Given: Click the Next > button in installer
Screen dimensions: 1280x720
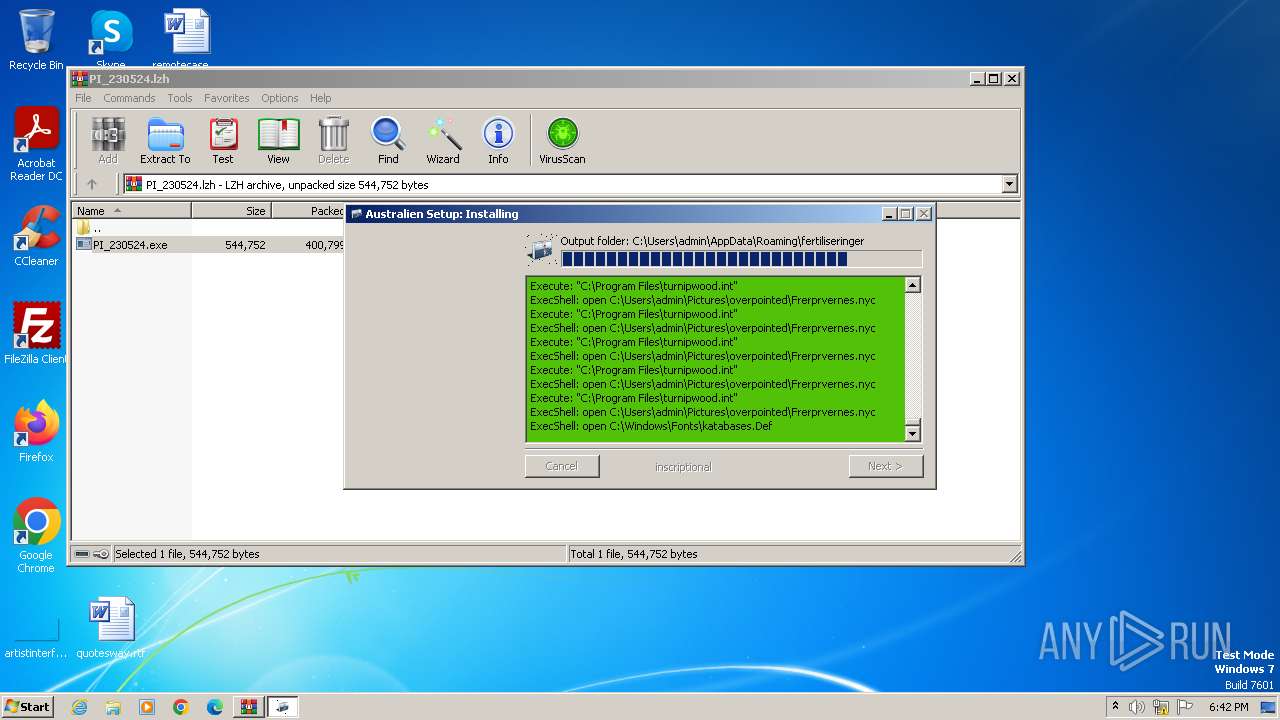Looking at the screenshot, I should coord(885,466).
